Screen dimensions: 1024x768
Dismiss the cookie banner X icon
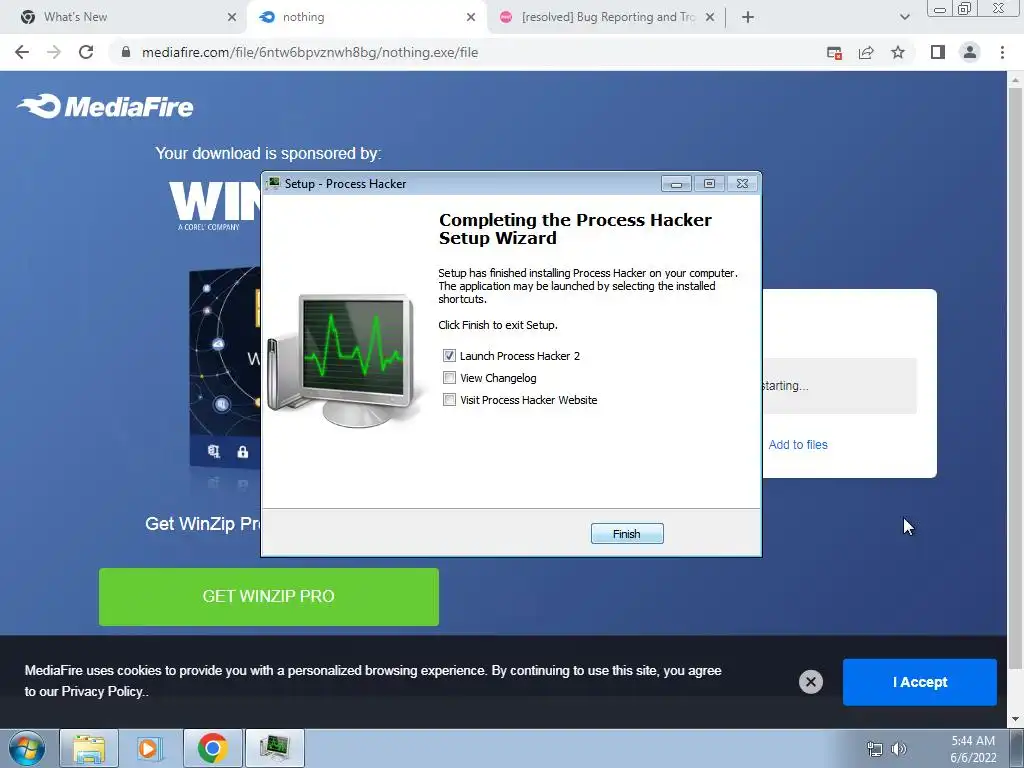(x=810, y=682)
